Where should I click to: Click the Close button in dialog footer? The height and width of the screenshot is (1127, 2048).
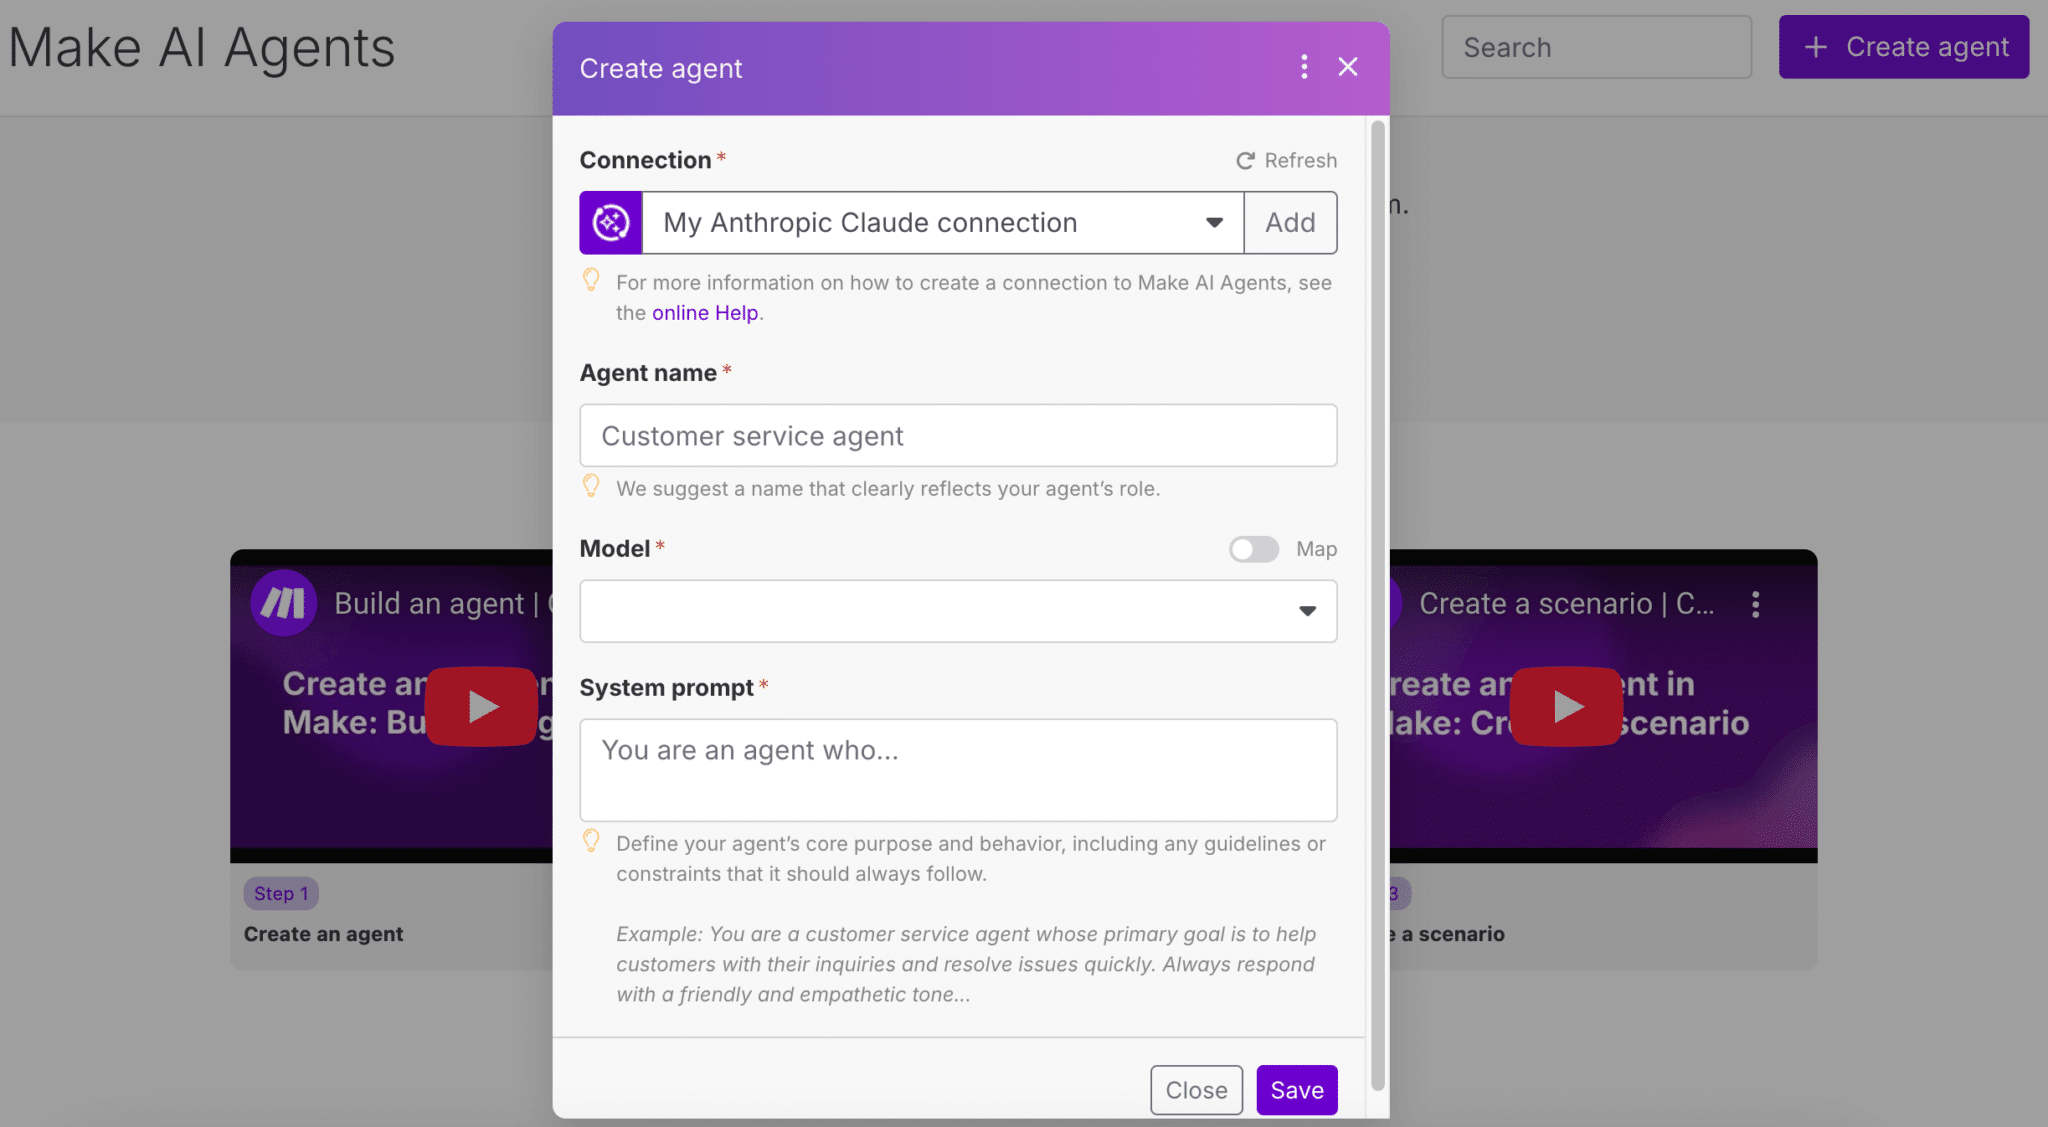click(x=1196, y=1090)
